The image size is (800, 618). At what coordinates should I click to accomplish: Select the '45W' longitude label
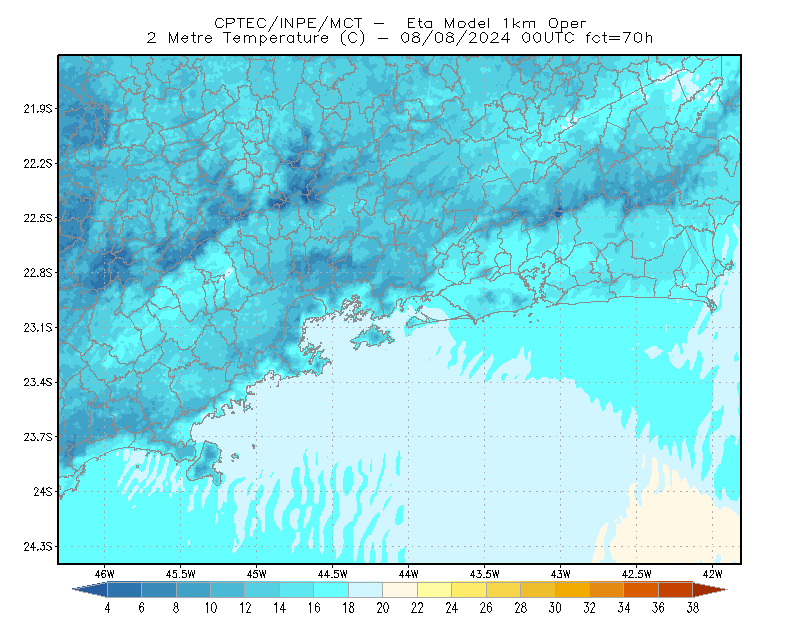256,574
